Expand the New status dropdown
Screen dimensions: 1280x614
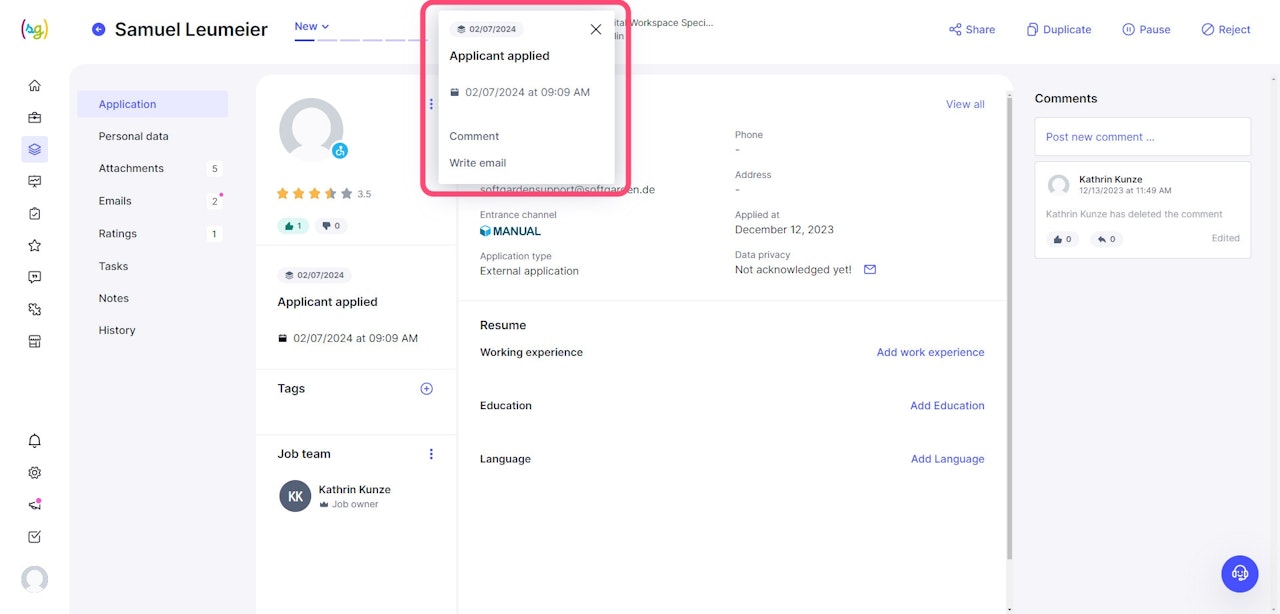tap(312, 27)
